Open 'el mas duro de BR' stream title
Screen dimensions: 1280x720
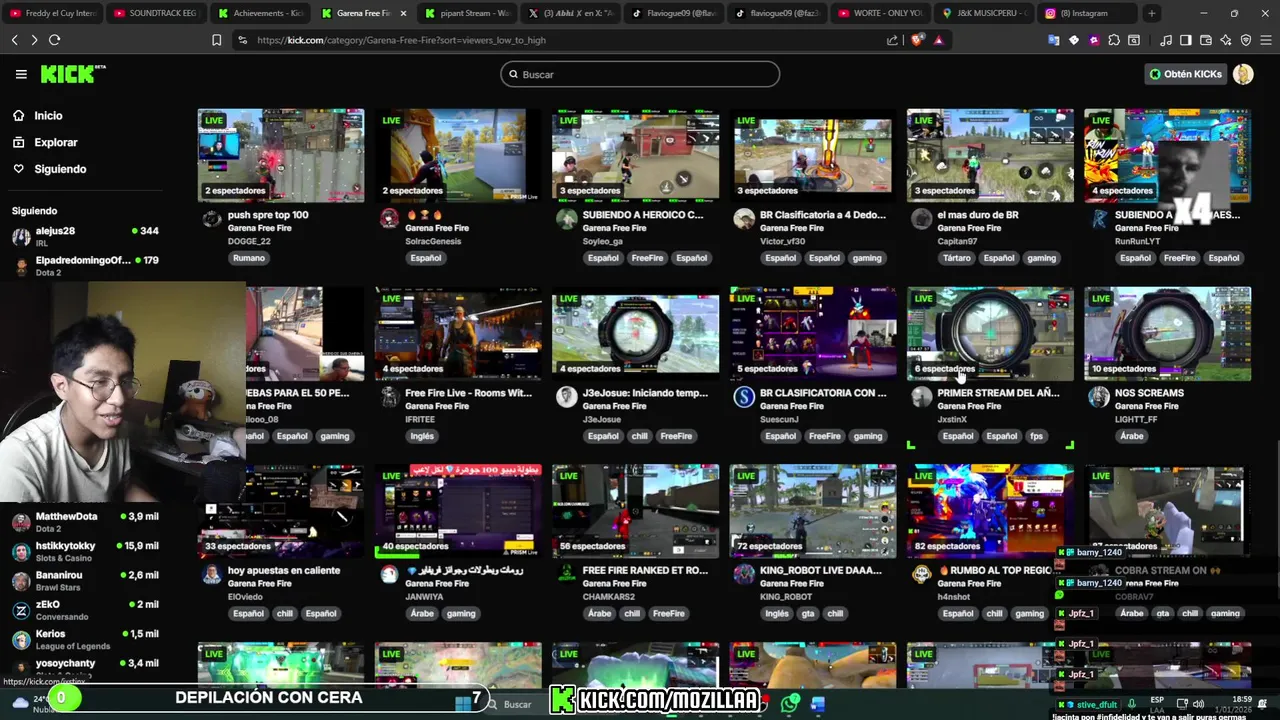[x=978, y=215]
